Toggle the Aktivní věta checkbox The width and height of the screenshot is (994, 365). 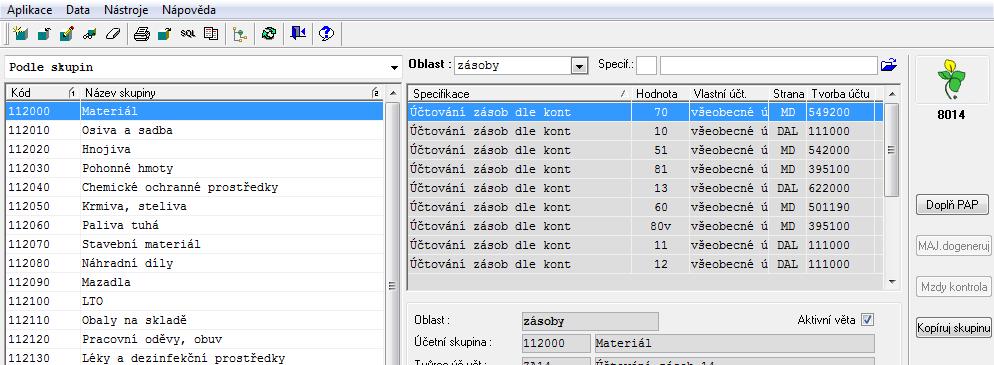[867, 320]
